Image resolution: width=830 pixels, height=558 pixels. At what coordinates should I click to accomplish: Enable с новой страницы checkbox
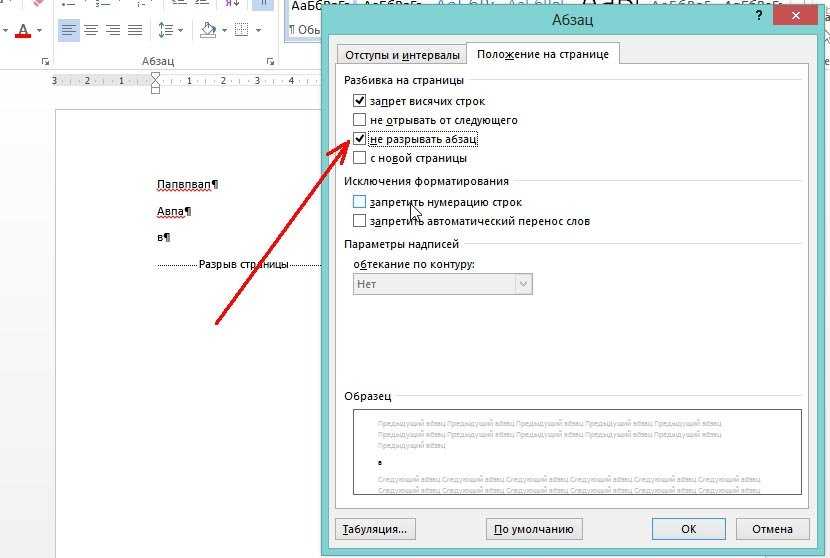click(359, 158)
